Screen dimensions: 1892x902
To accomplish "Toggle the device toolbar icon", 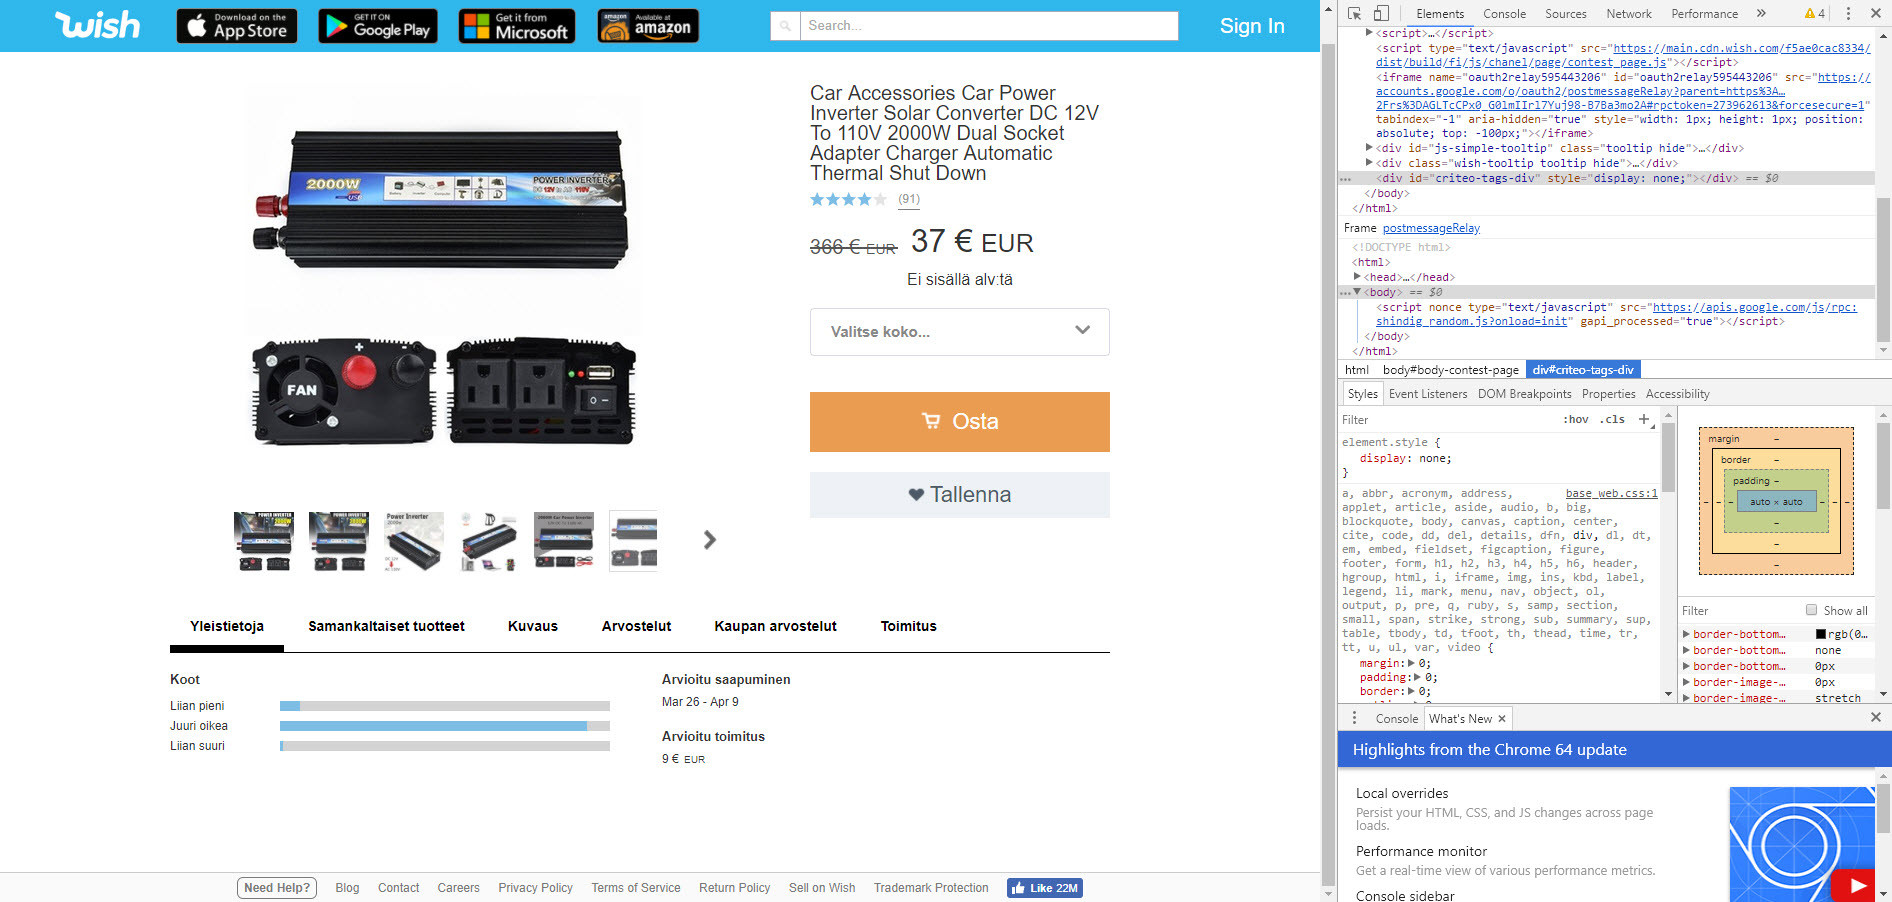I will [x=1381, y=14].
